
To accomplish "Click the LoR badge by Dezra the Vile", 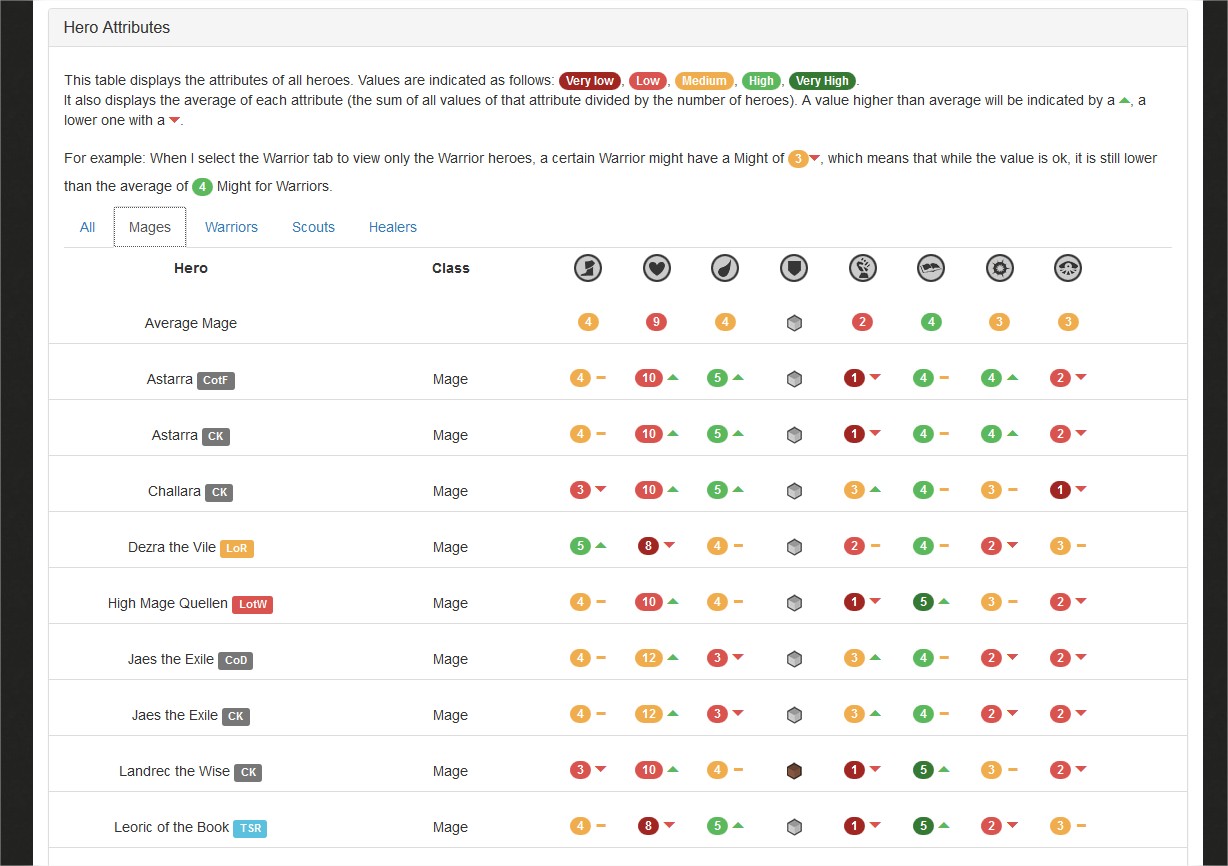I will click(237, 548).
